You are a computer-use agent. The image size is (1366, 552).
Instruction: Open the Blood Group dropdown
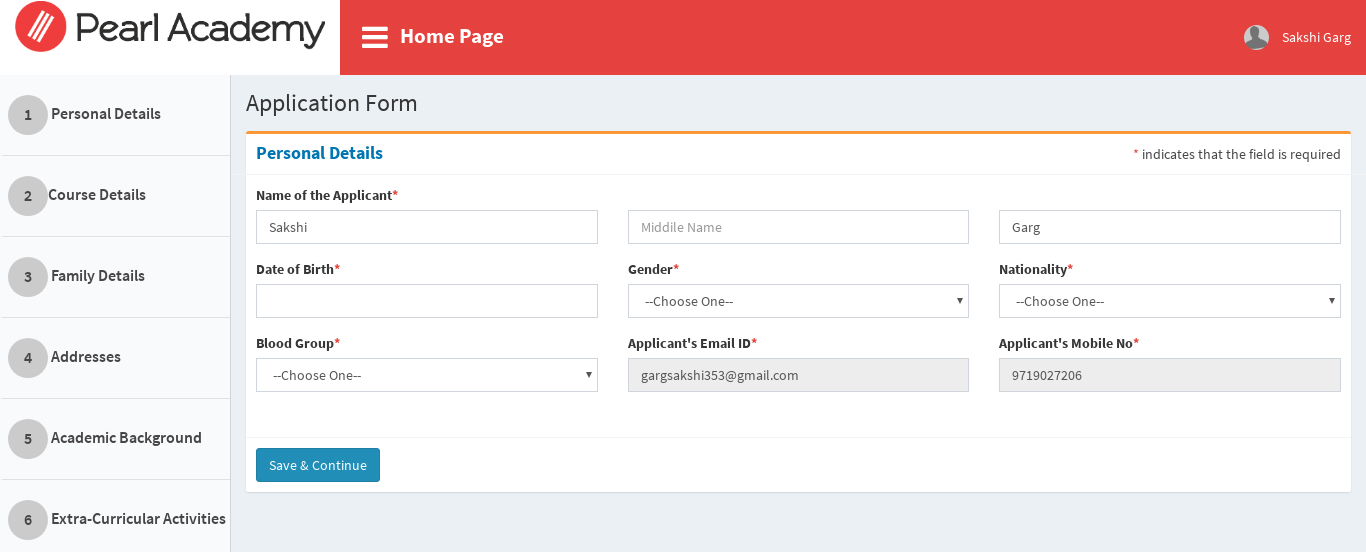click(x=426, y=375)
